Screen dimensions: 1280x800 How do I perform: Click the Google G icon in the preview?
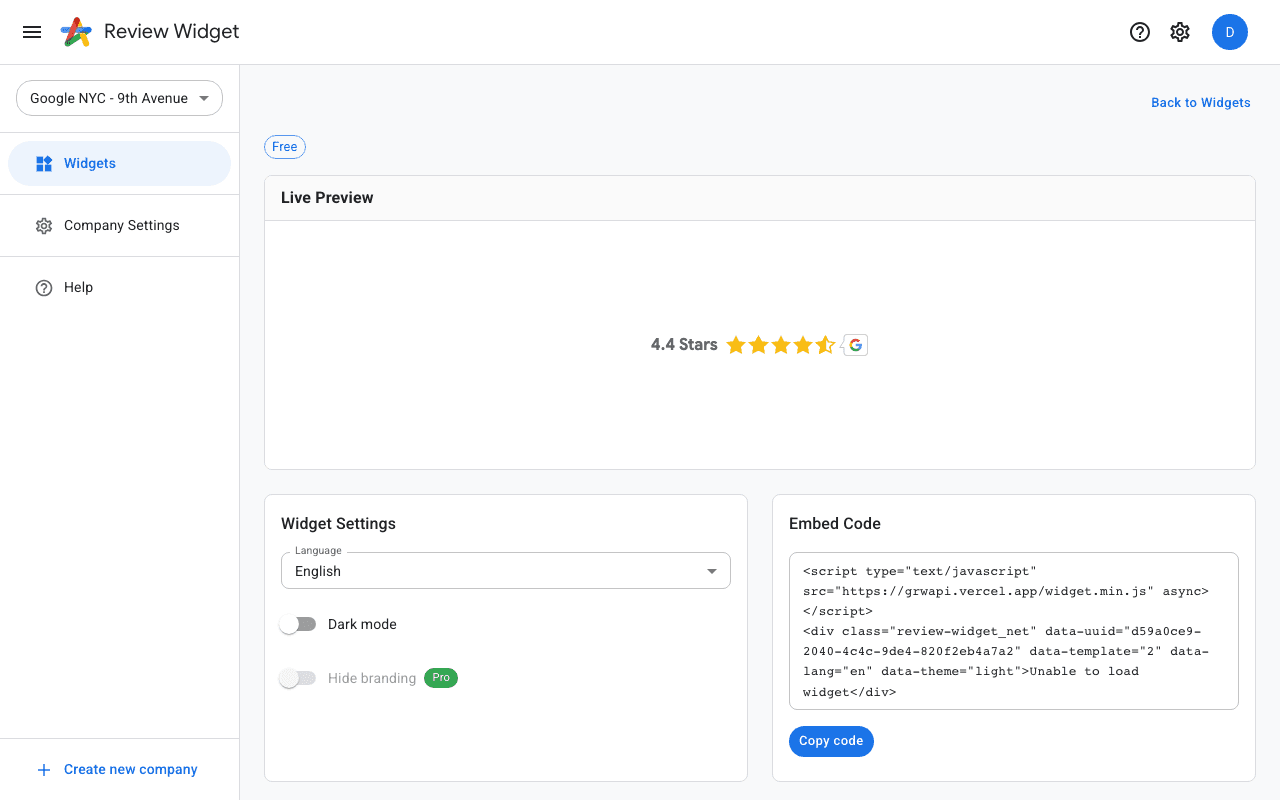click(856, 344)
